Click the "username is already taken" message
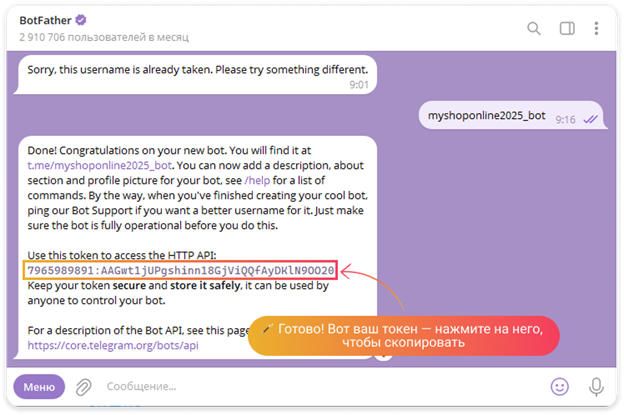This screenshot has width=624, height=415. point(198,71)
